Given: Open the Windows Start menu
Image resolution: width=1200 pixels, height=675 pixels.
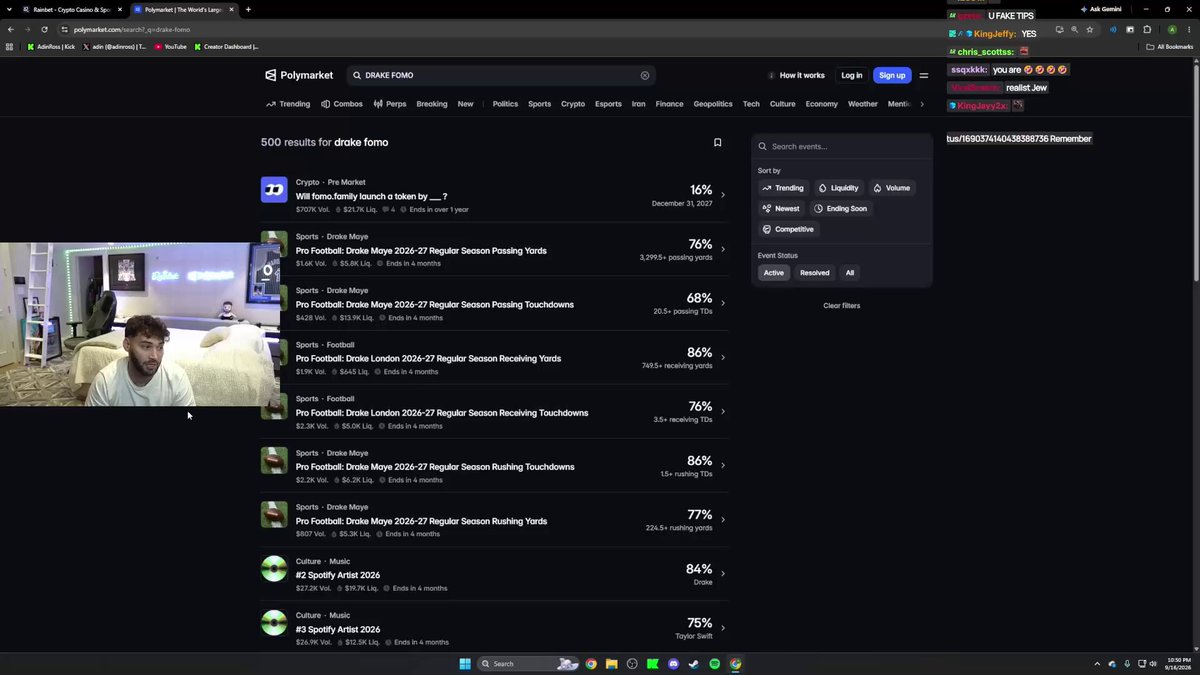Looking at the screenshot, I should (x=465, y=664).
